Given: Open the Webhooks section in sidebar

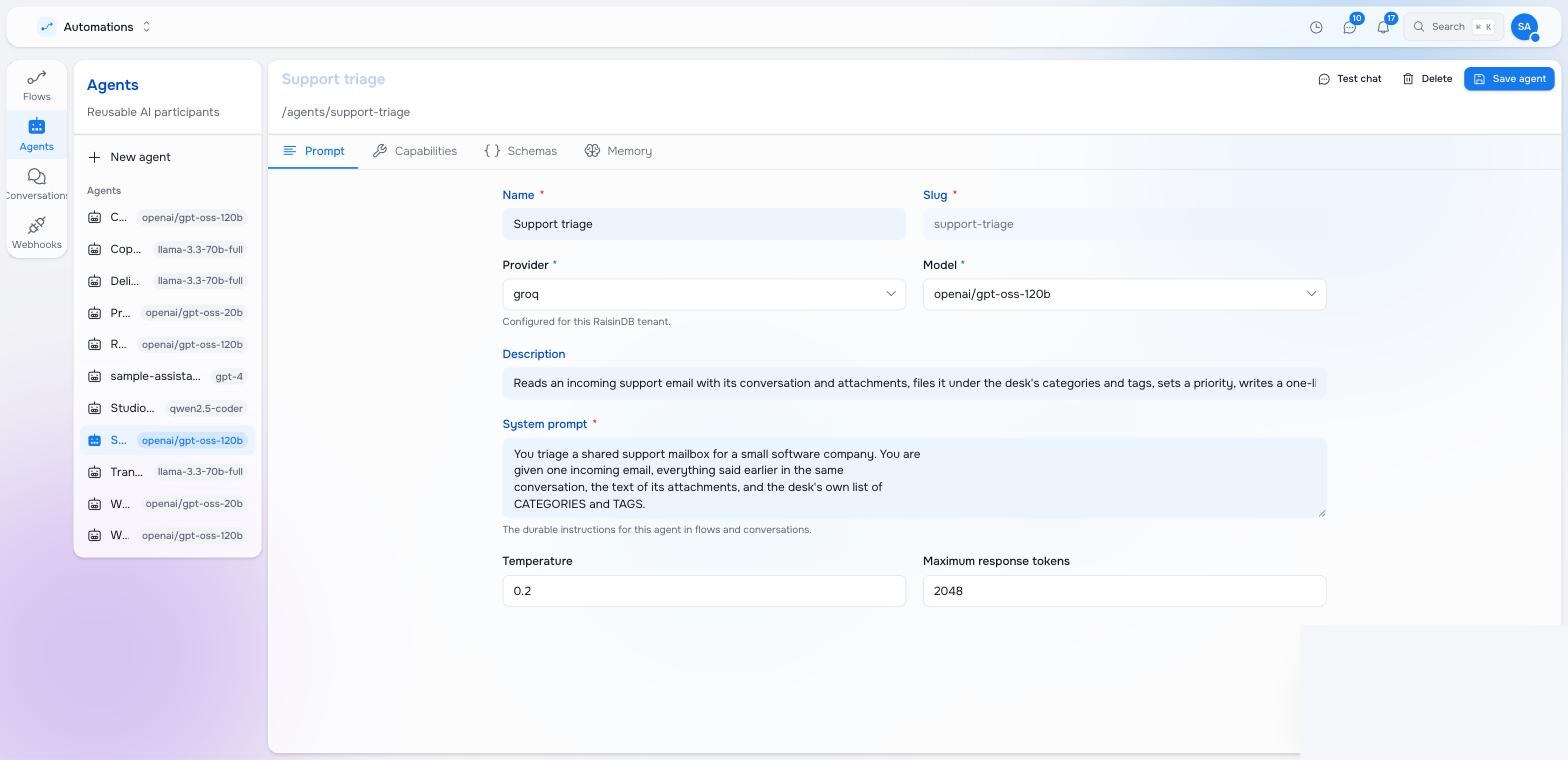Looking at the screenshot, I should [x=37, y=233].
